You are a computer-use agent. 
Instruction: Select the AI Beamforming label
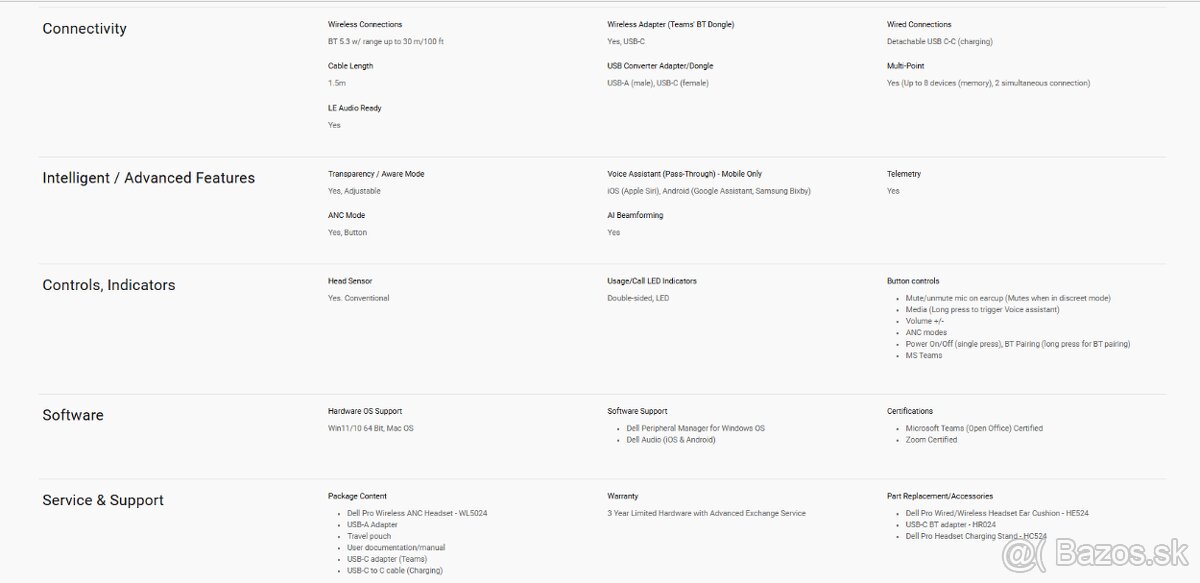point(635,215)
